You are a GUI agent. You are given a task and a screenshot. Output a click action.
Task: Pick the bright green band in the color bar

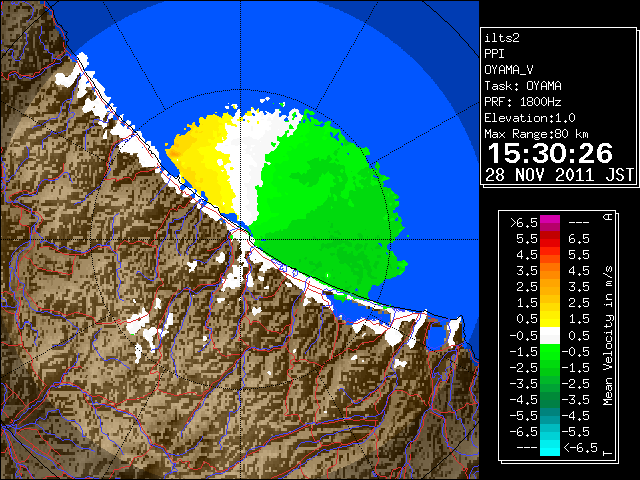point(550,352)
